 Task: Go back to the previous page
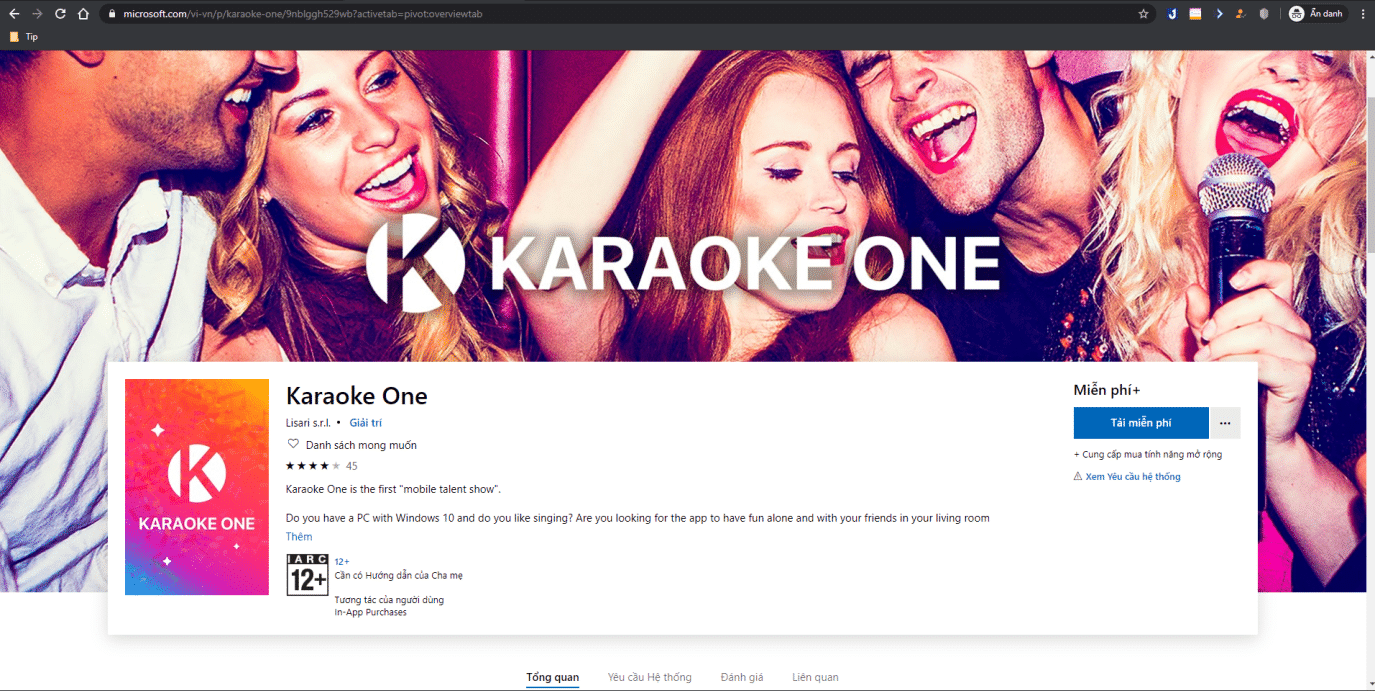pyautogui.click(x=14, y=14)
